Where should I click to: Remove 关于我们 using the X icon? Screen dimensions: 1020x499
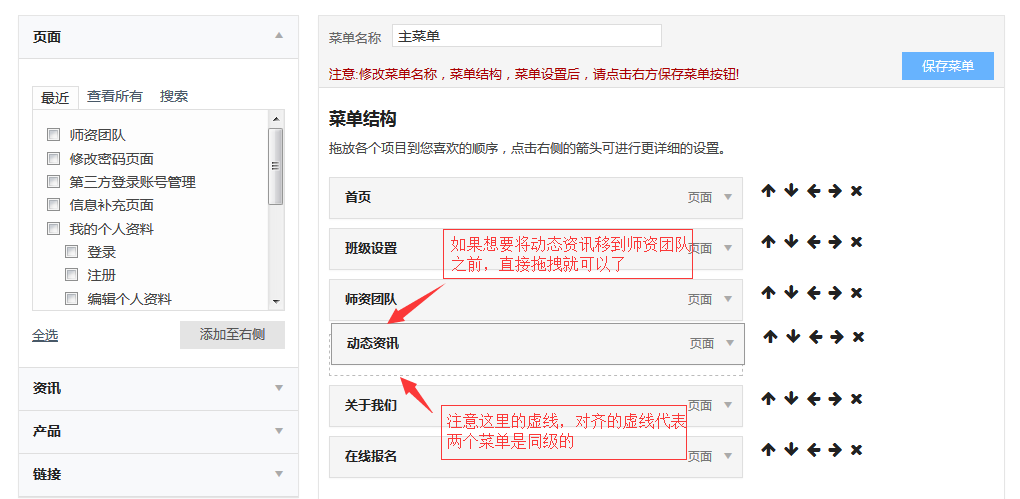coord(856,399)
